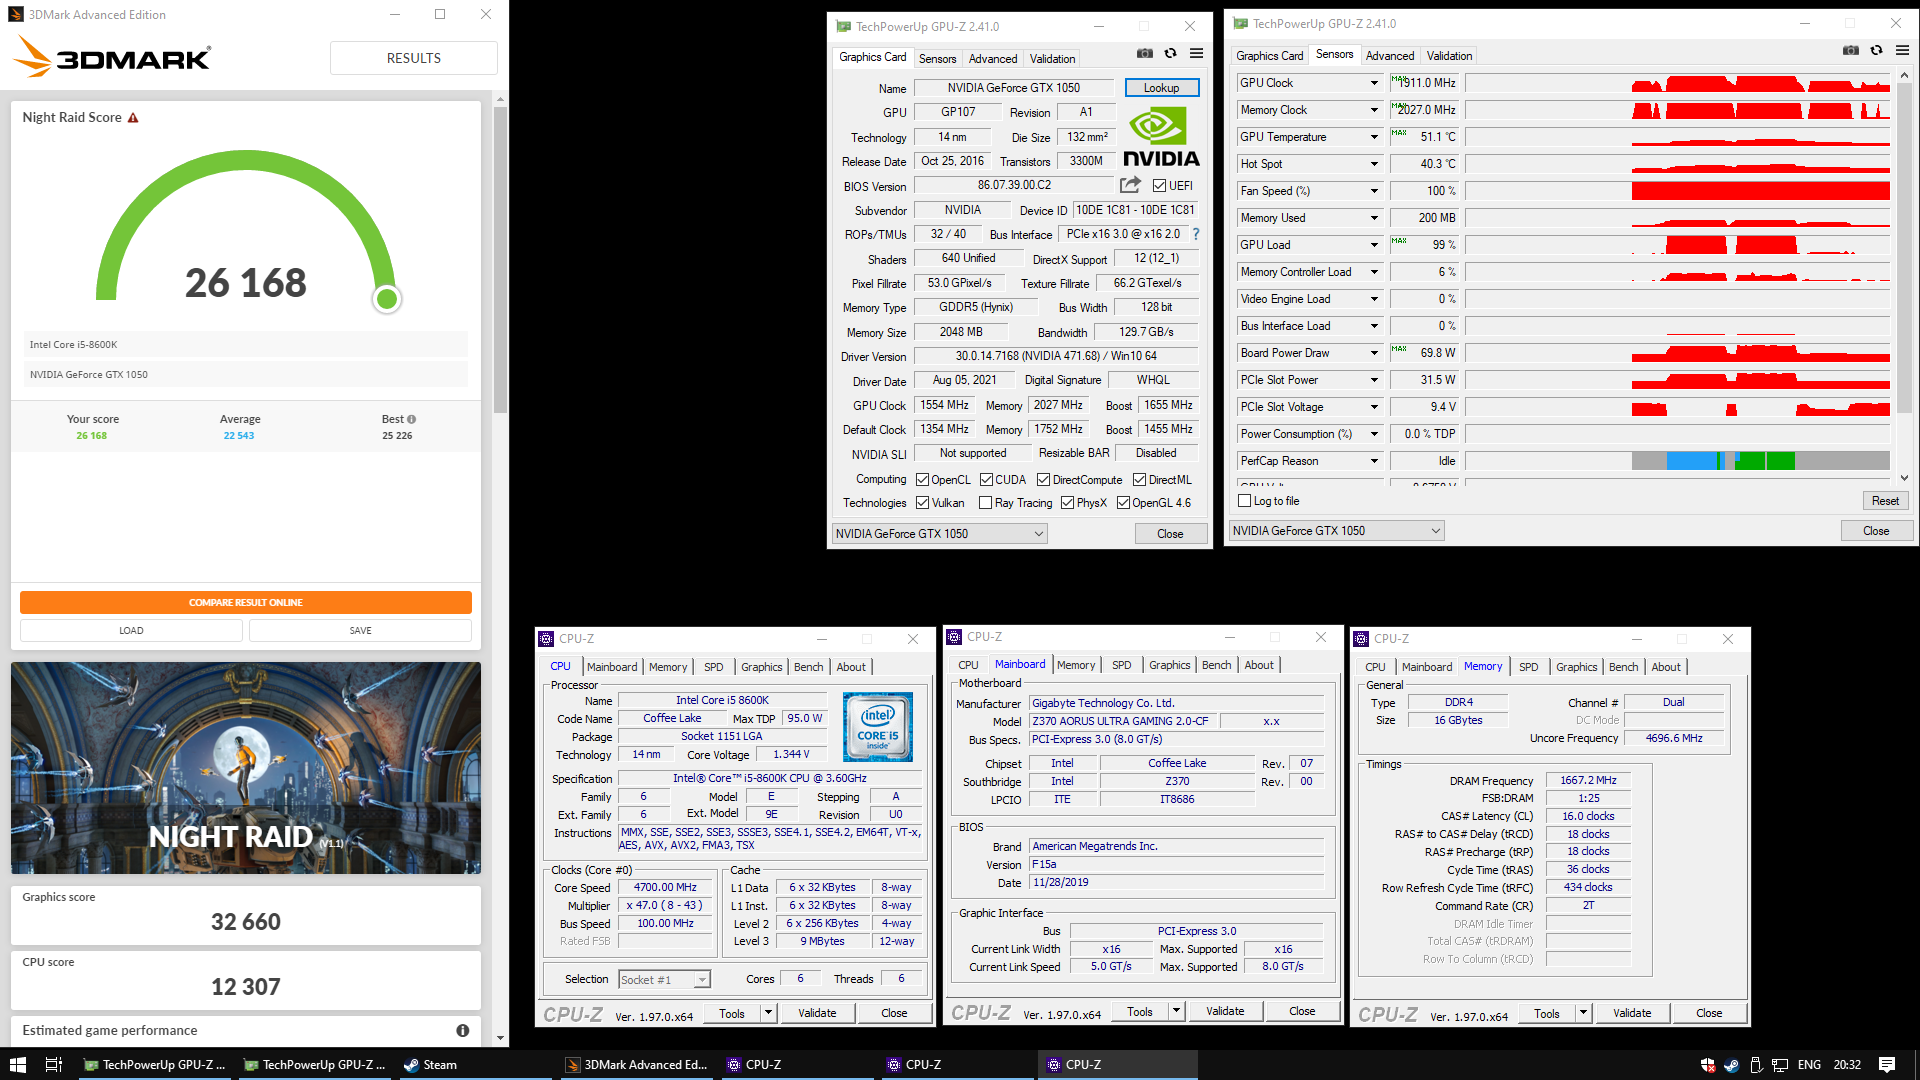Open hamburger menu in GPU-Z Sensors window

(1902, 51)
